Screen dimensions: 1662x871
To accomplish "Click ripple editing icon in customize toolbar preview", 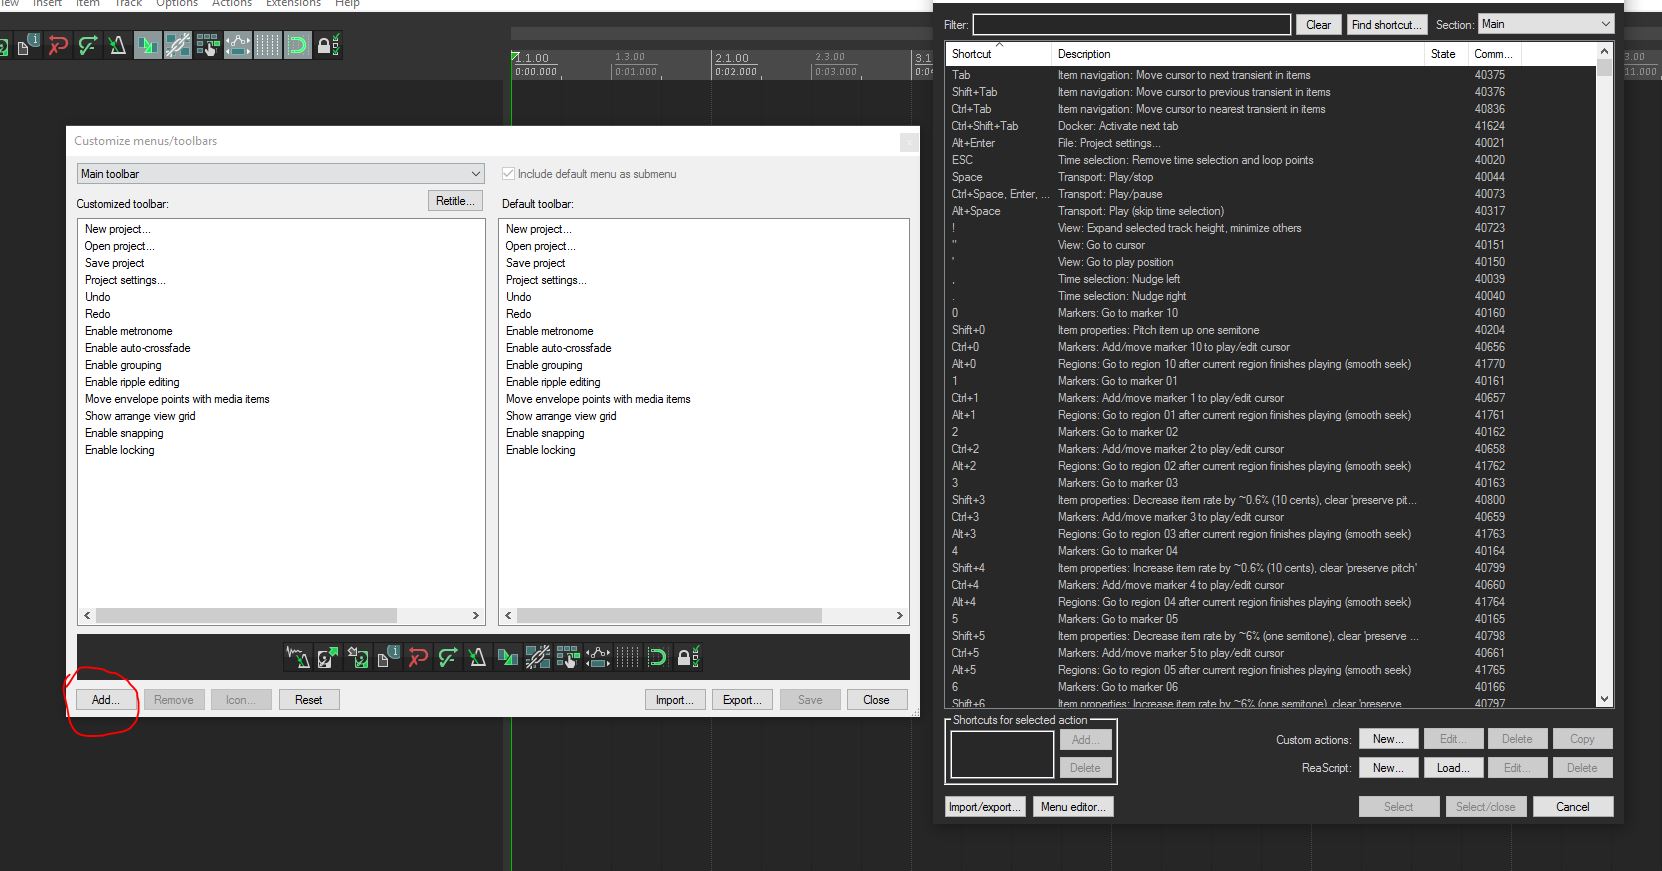I will [568, 657].
